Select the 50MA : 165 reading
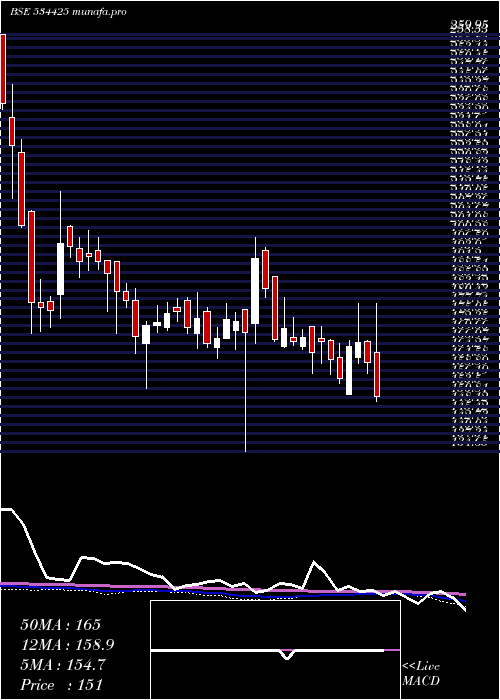This screenshot has width=500, height=700. pyautogui.click(x=61, y=625)
